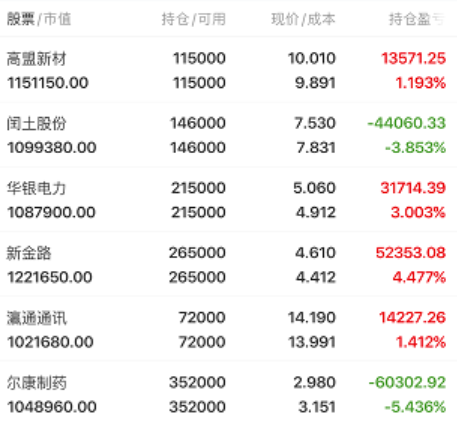Click market value 1151150.00
This screenshot has height=423, width=457.
48,83
